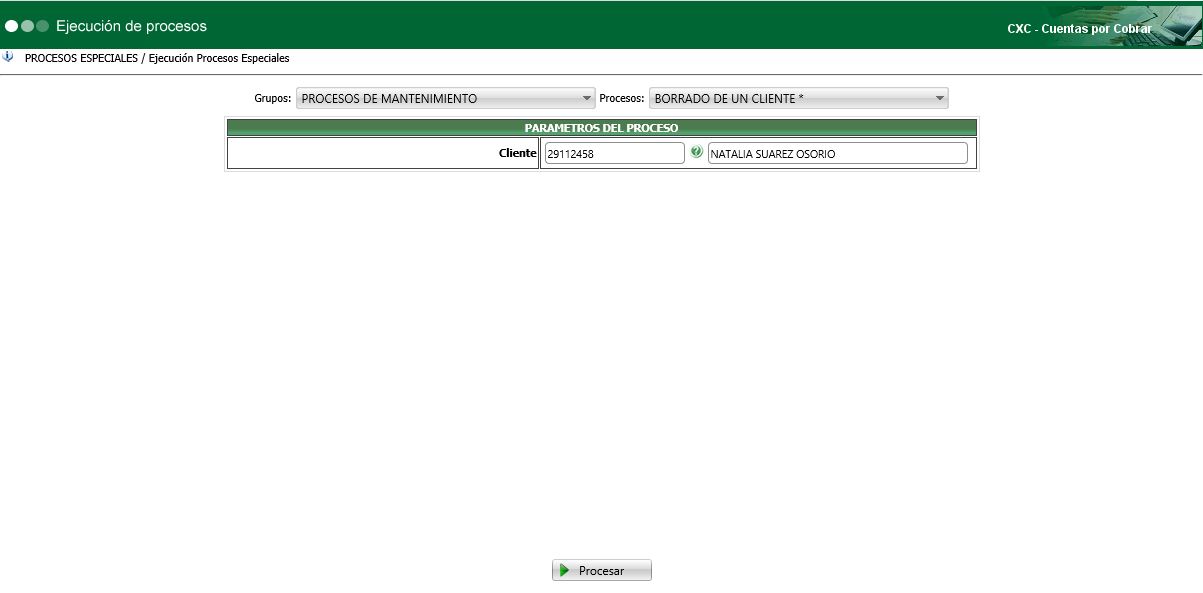Open PROCESOS DE MANTENIMIENTO combo box
The width and height of the screenshot is (1203, 593).
445,98
